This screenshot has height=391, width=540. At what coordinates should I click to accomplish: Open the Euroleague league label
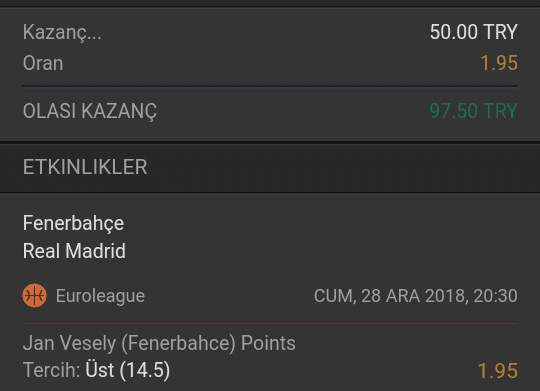pos(100,296)
